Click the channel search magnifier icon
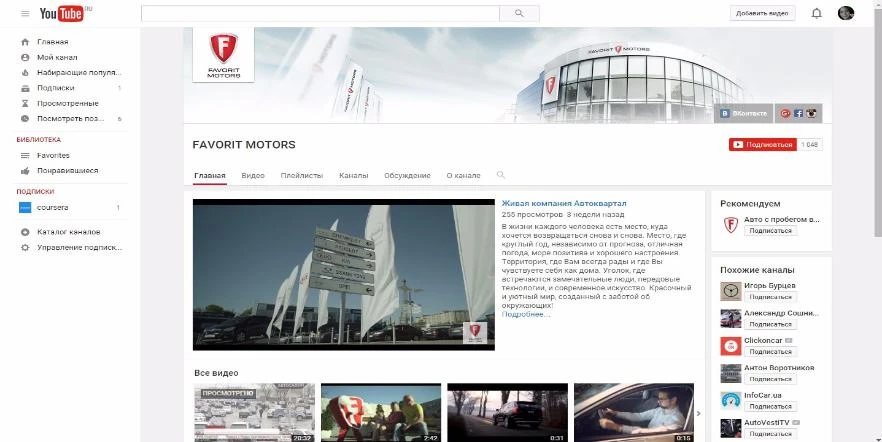This screenshot has width=882, height=442. (x=501, y=175)
